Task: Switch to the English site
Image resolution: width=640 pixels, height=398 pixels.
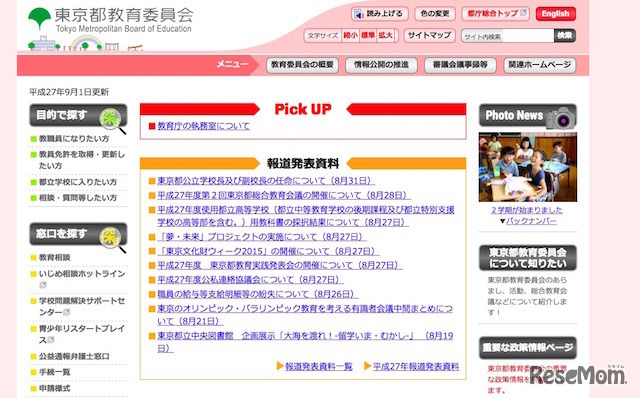Action: click(556, 14)
